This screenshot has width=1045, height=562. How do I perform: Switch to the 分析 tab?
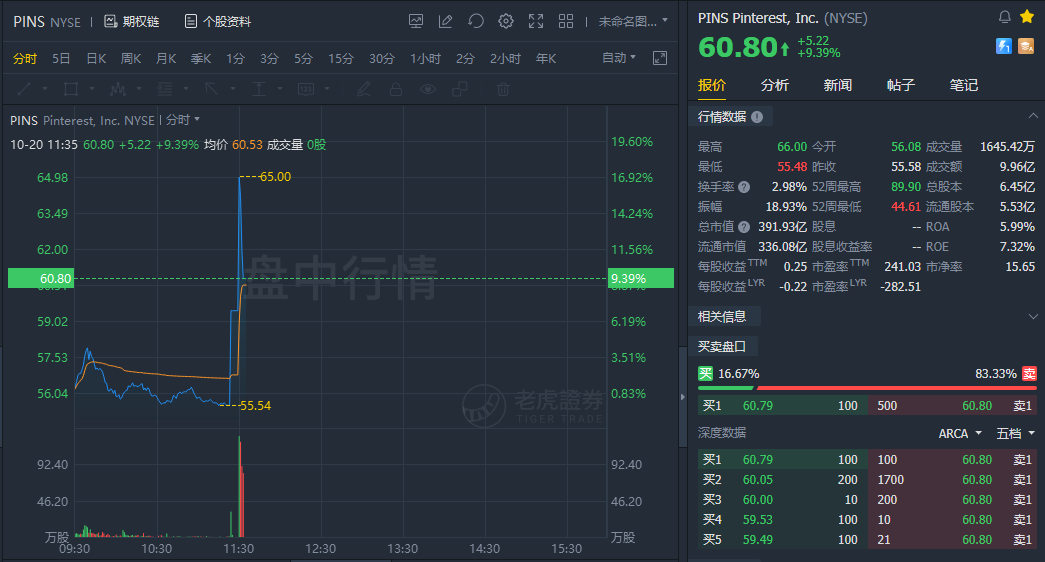[x=774, y=85]
